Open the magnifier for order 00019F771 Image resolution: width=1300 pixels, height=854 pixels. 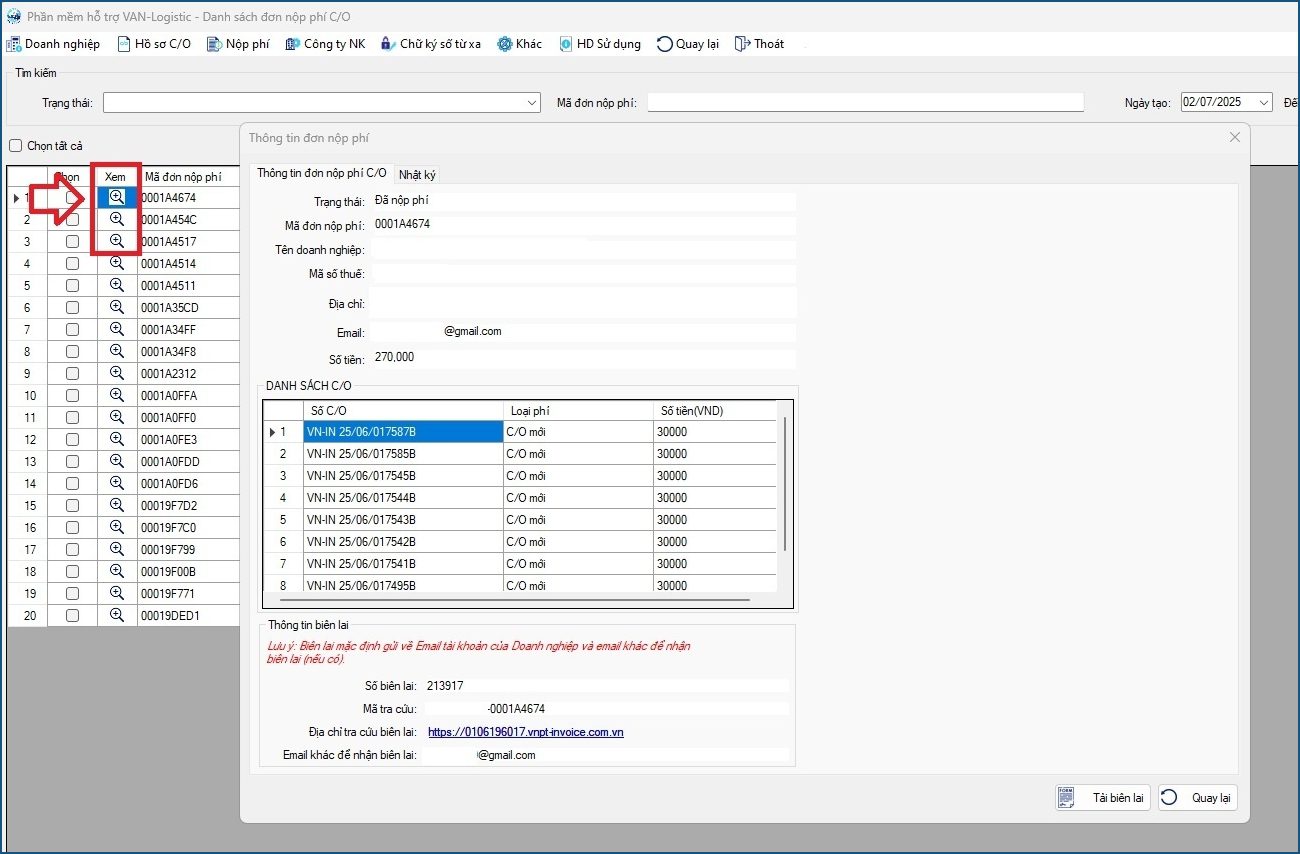click(117, 593)
